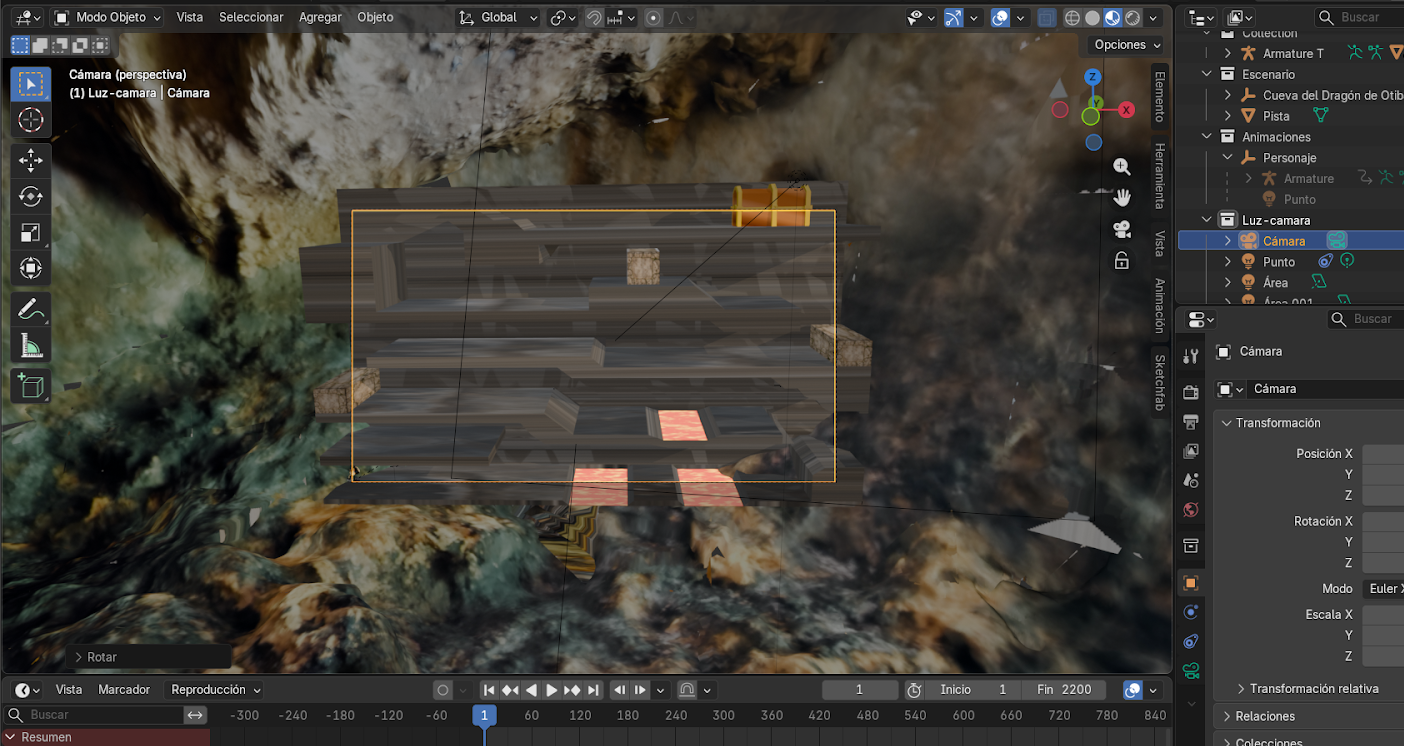
Task: Open the Agregar menu
Action: click(320, 17)
